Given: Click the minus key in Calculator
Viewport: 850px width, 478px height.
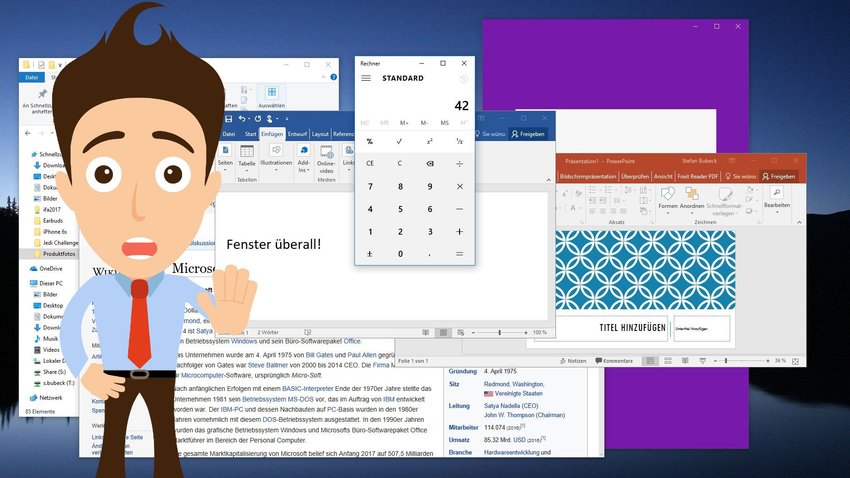Looking at the screenshot, I should (x=459, y=209).
